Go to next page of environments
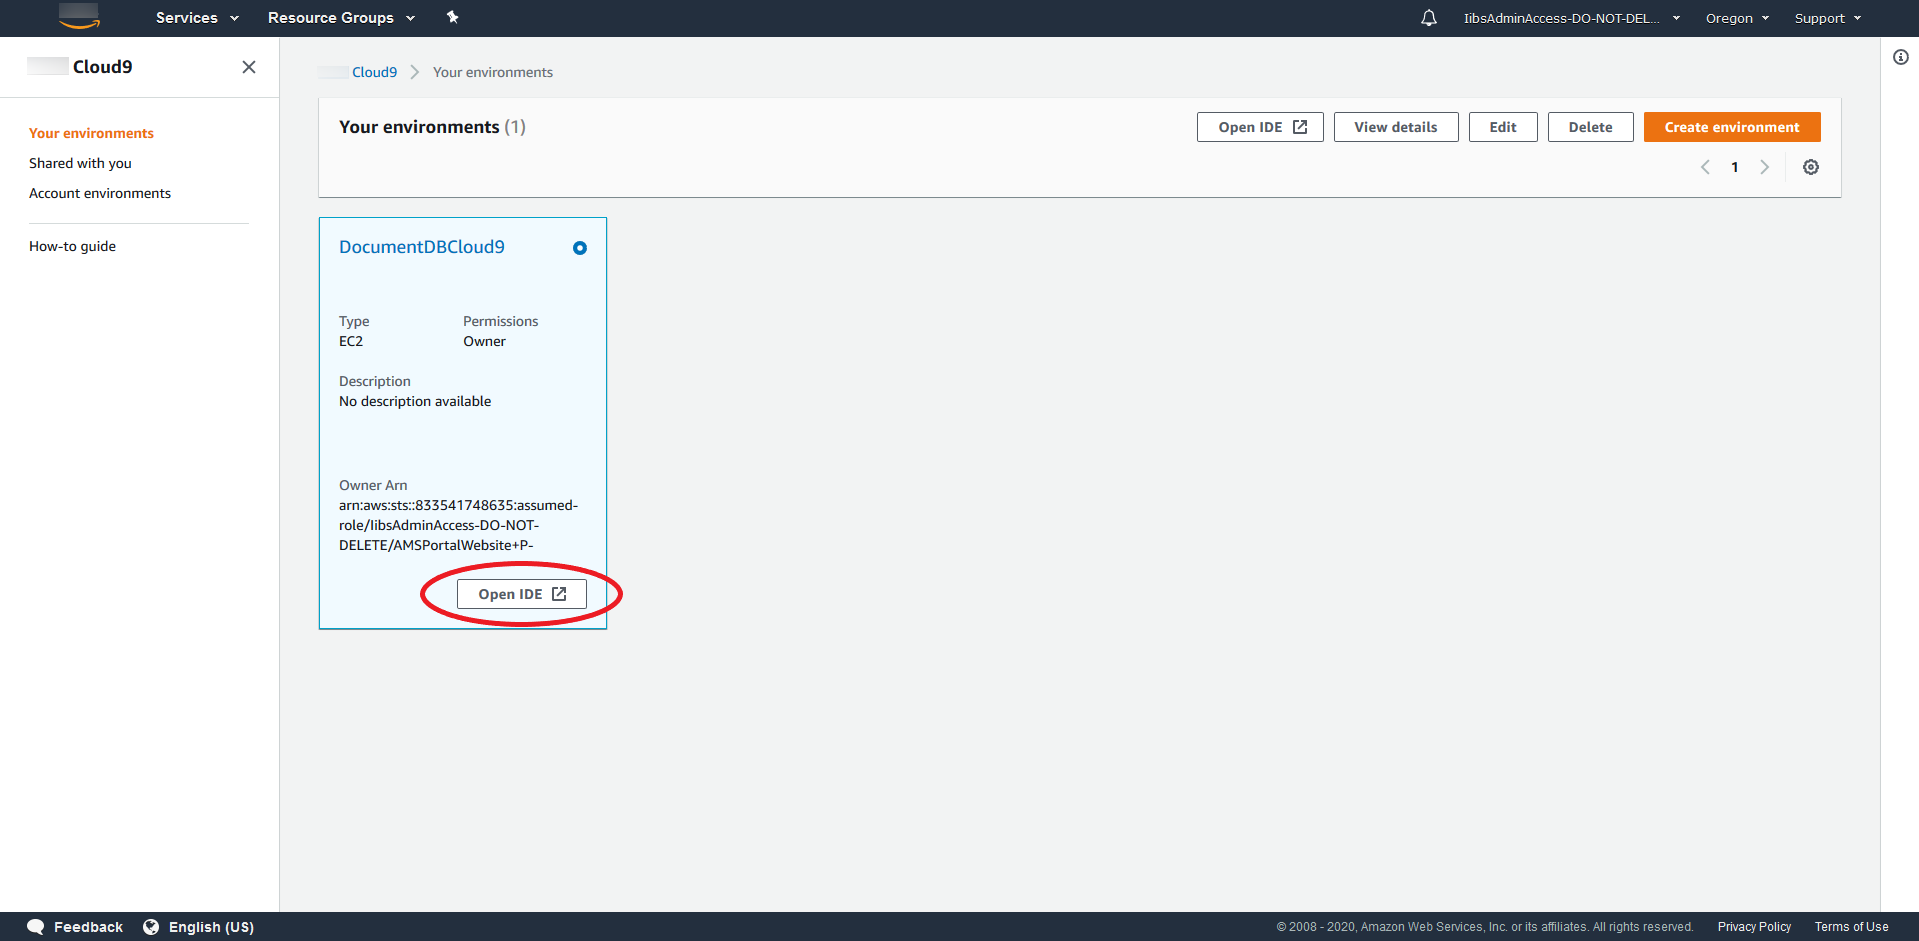 [x=1764, y=167]
